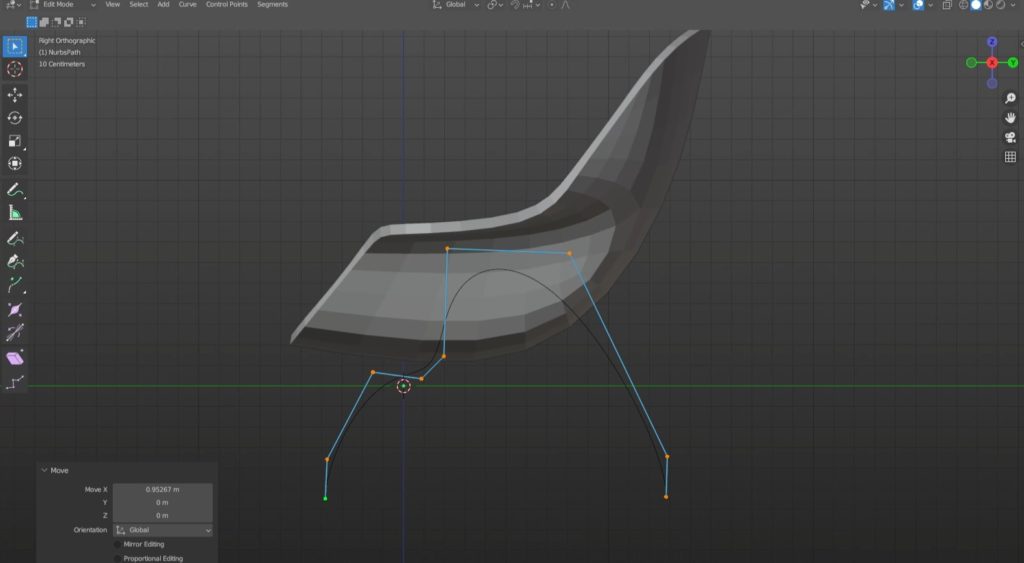Screen dimensions: 1024x563
Task: Enable the Mirror Editing checkbox
Action: pos(118,544)
